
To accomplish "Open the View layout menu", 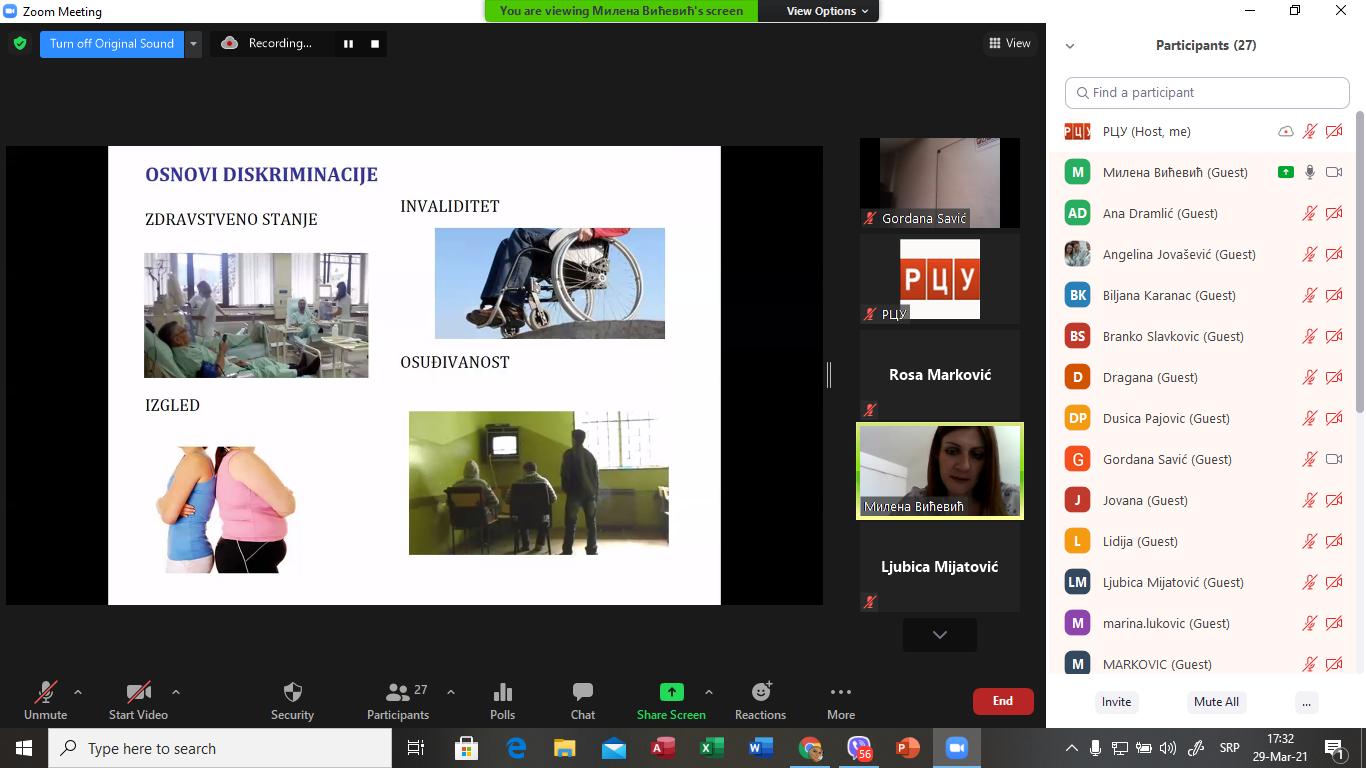I will click(1009, 43).
